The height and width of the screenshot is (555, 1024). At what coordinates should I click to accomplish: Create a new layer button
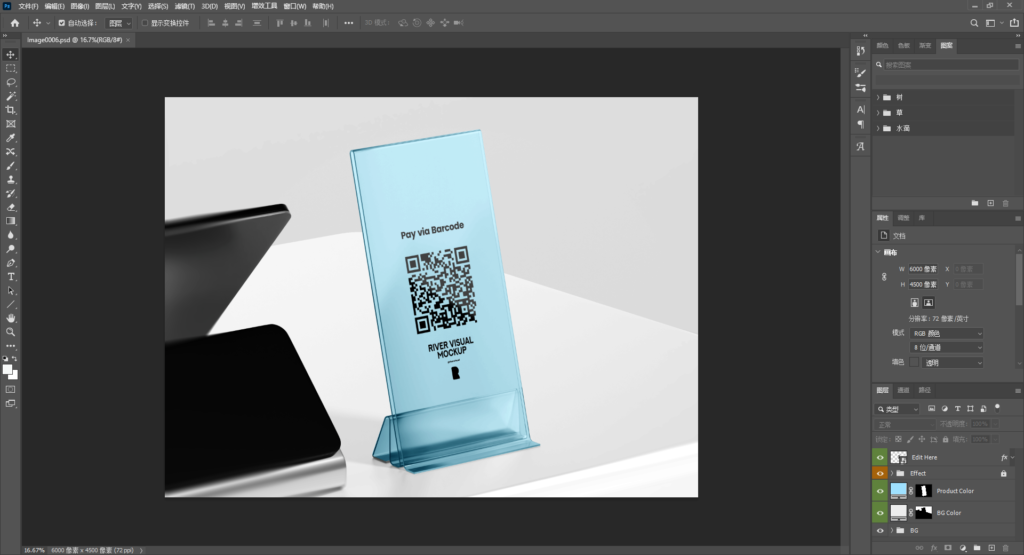coord(991,548)
